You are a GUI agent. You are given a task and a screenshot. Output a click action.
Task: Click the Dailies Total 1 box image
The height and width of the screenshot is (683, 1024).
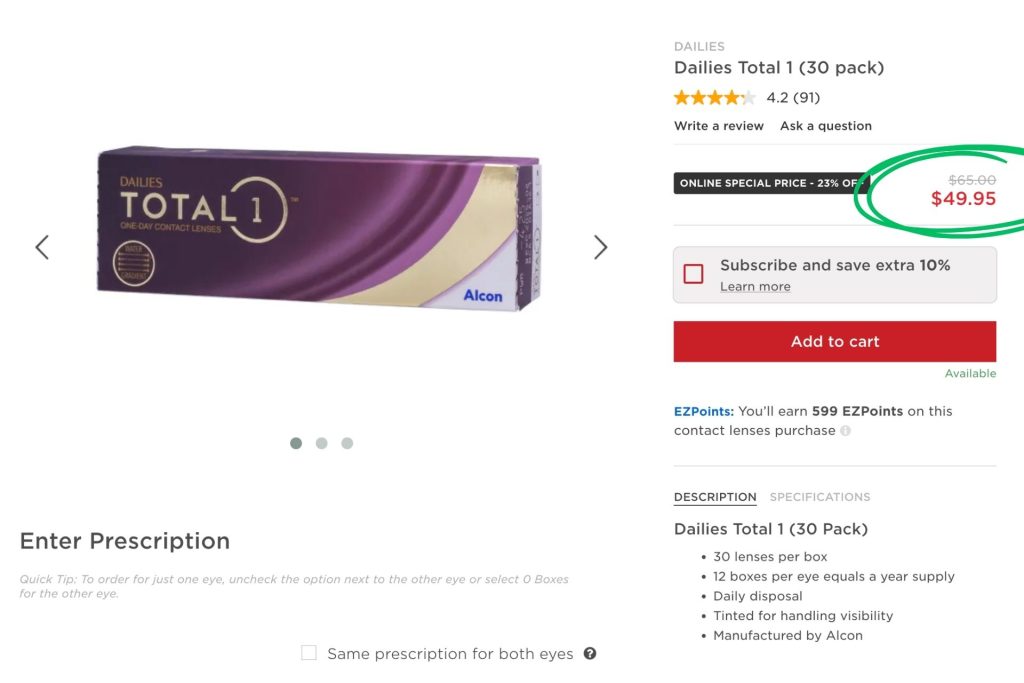[x=319, y=227]
